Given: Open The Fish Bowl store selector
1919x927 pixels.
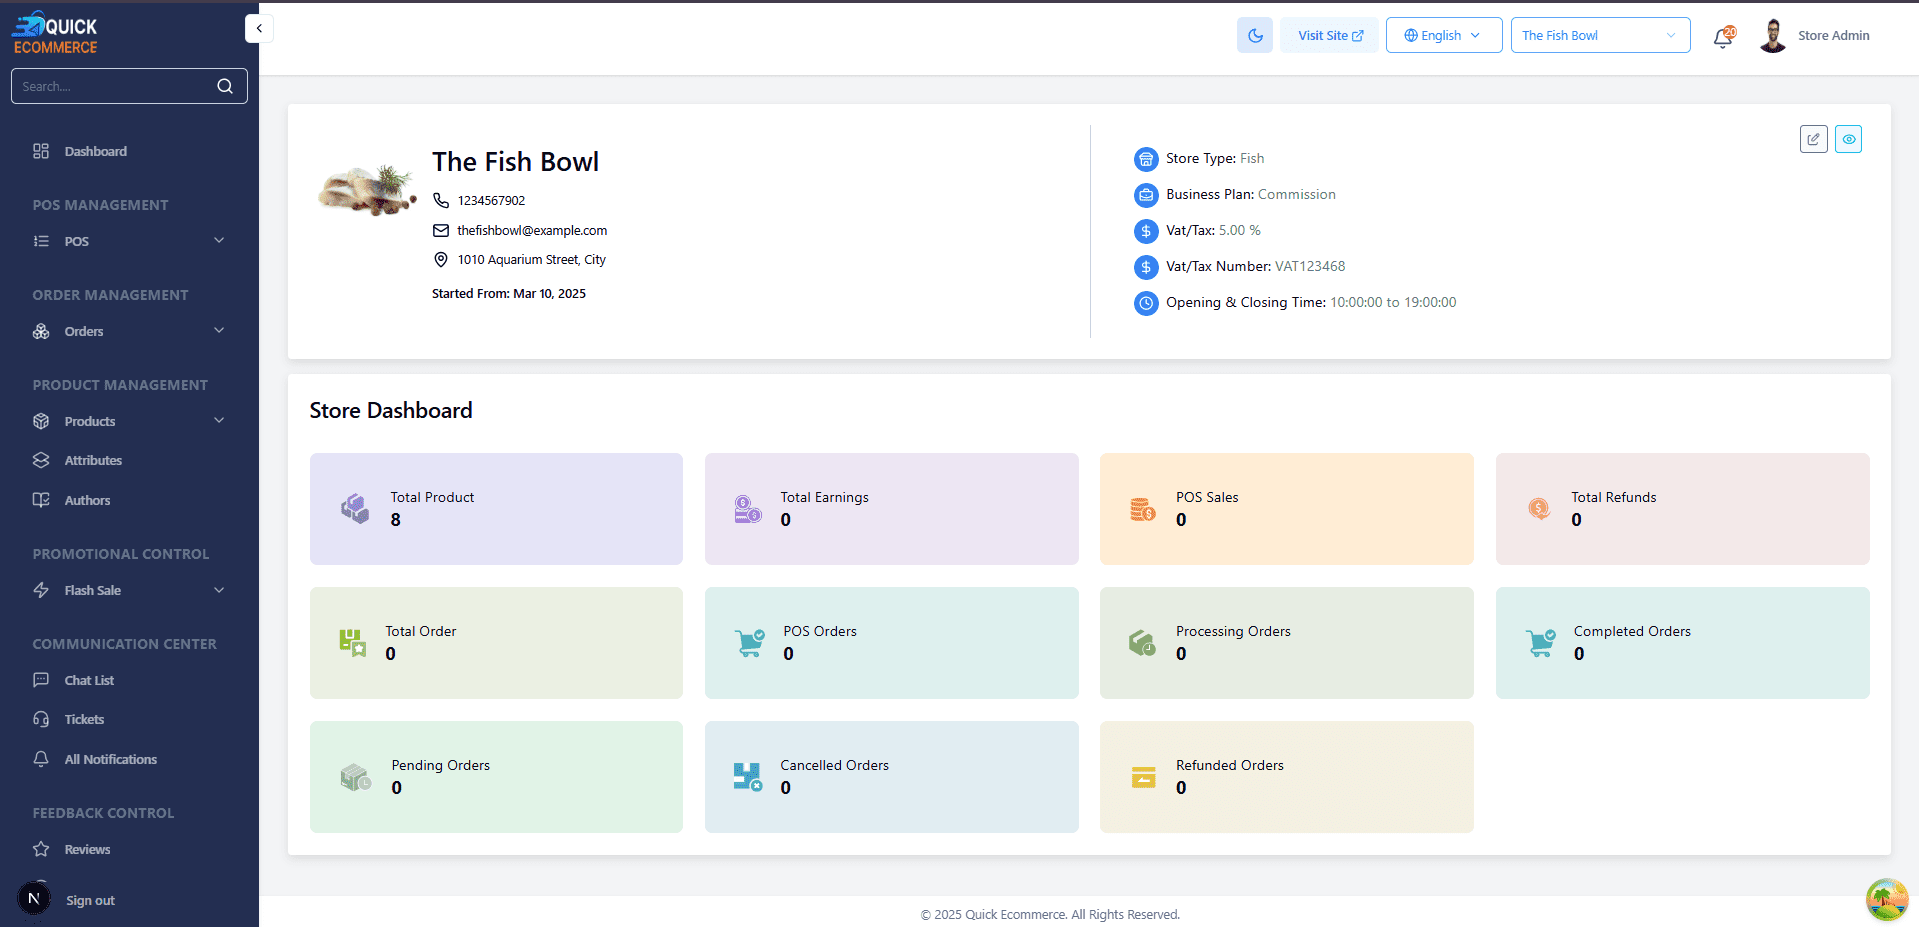Looking at the screenshot, I should [1599, 35].
